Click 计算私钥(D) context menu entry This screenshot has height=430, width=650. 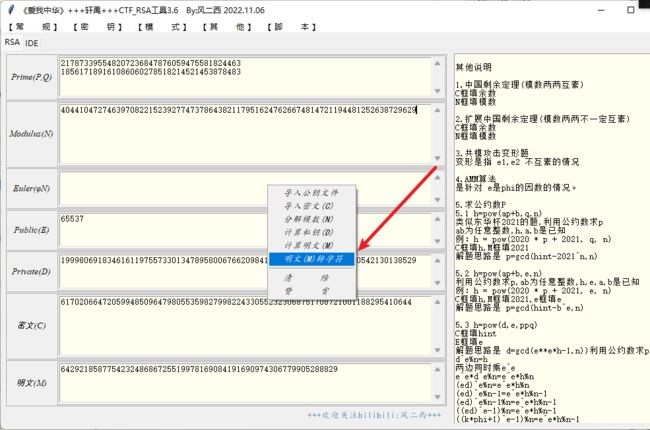(311, 232)
